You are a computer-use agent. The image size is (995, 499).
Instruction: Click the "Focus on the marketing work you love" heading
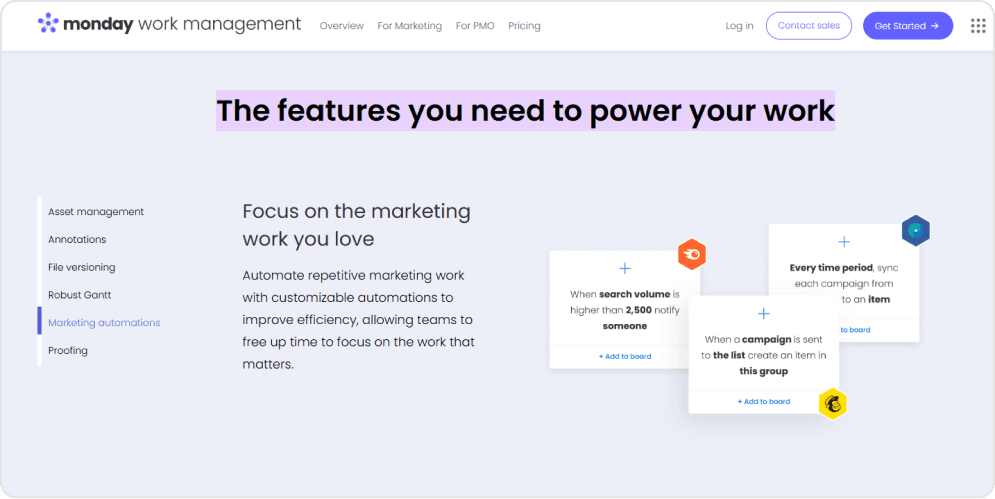click(356, 225)
